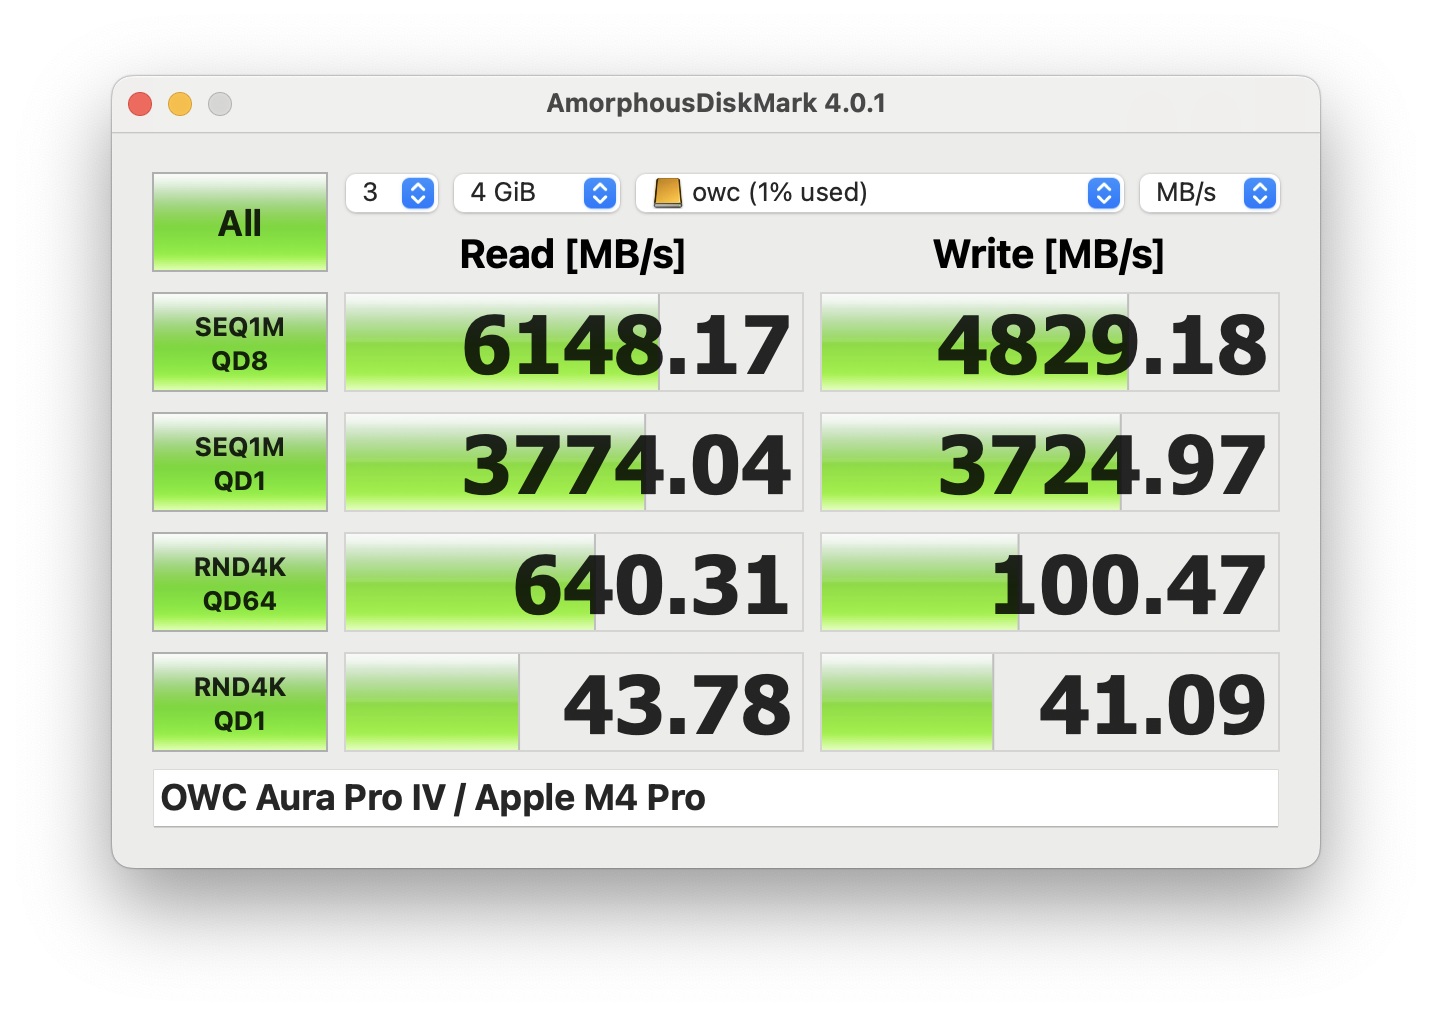This screenshot has height=1016, width=1432.
Task: Click the 4829.18 write result
Action: tap(1050, 342)
